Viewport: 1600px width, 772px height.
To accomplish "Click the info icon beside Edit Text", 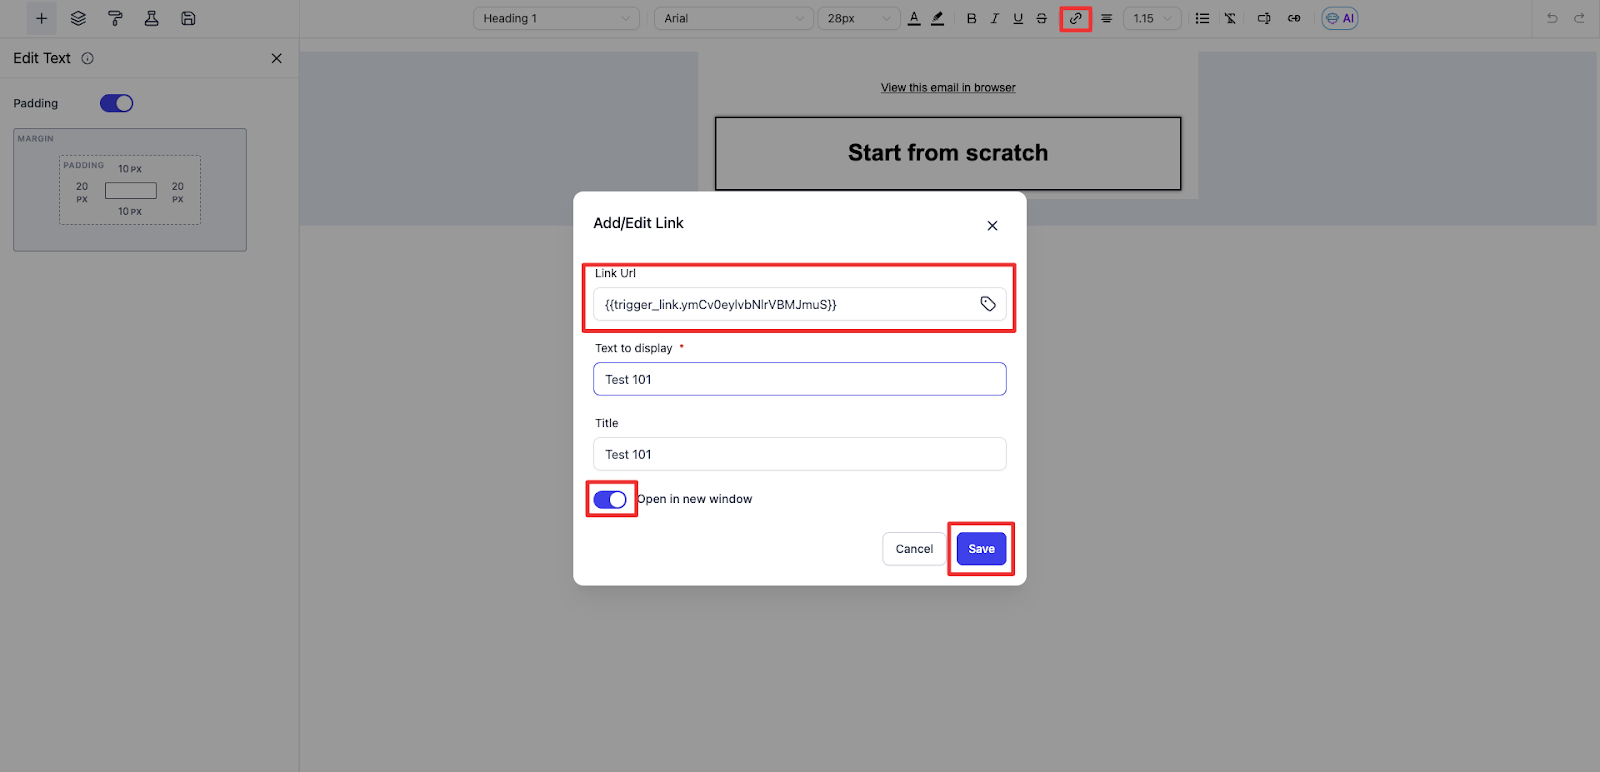I will pos(88,58).
